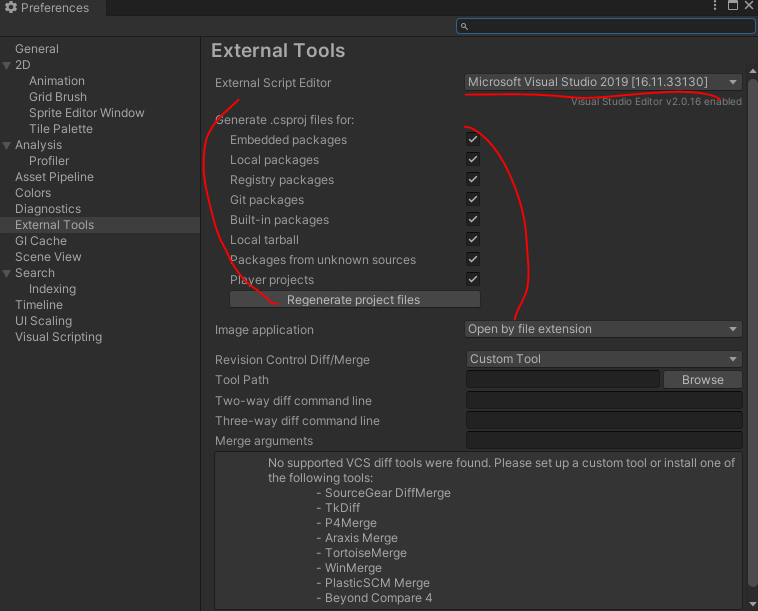Click Browse button for Tool Path

pos(702,380)
